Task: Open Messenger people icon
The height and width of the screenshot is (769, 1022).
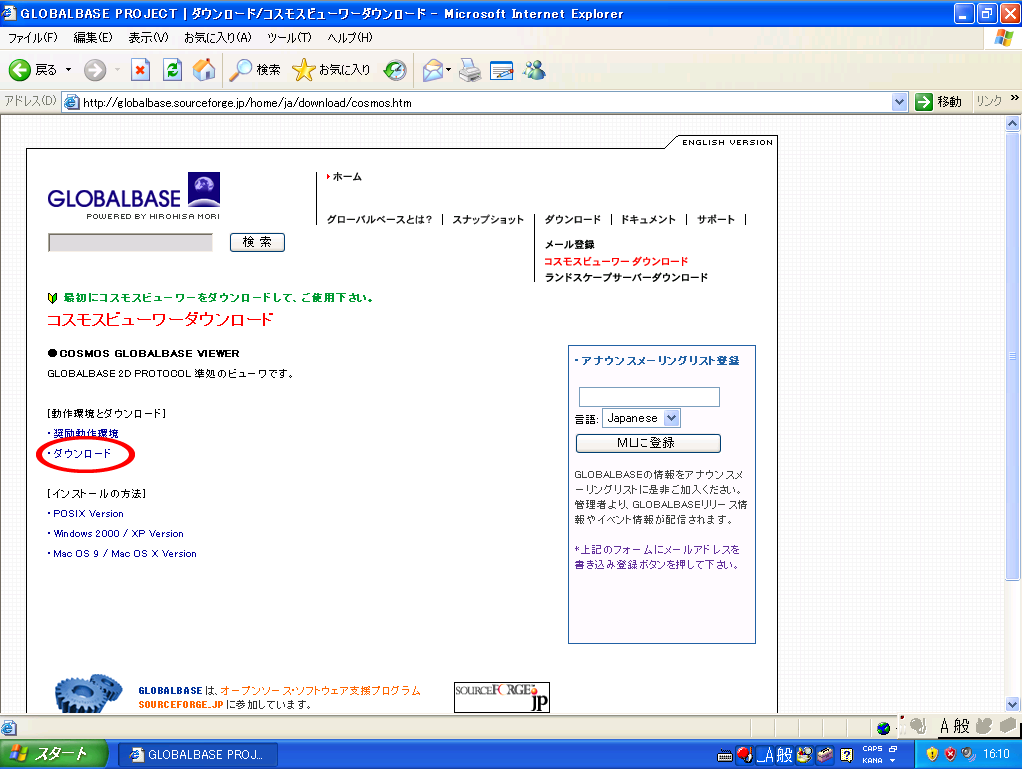Action: 534,70
